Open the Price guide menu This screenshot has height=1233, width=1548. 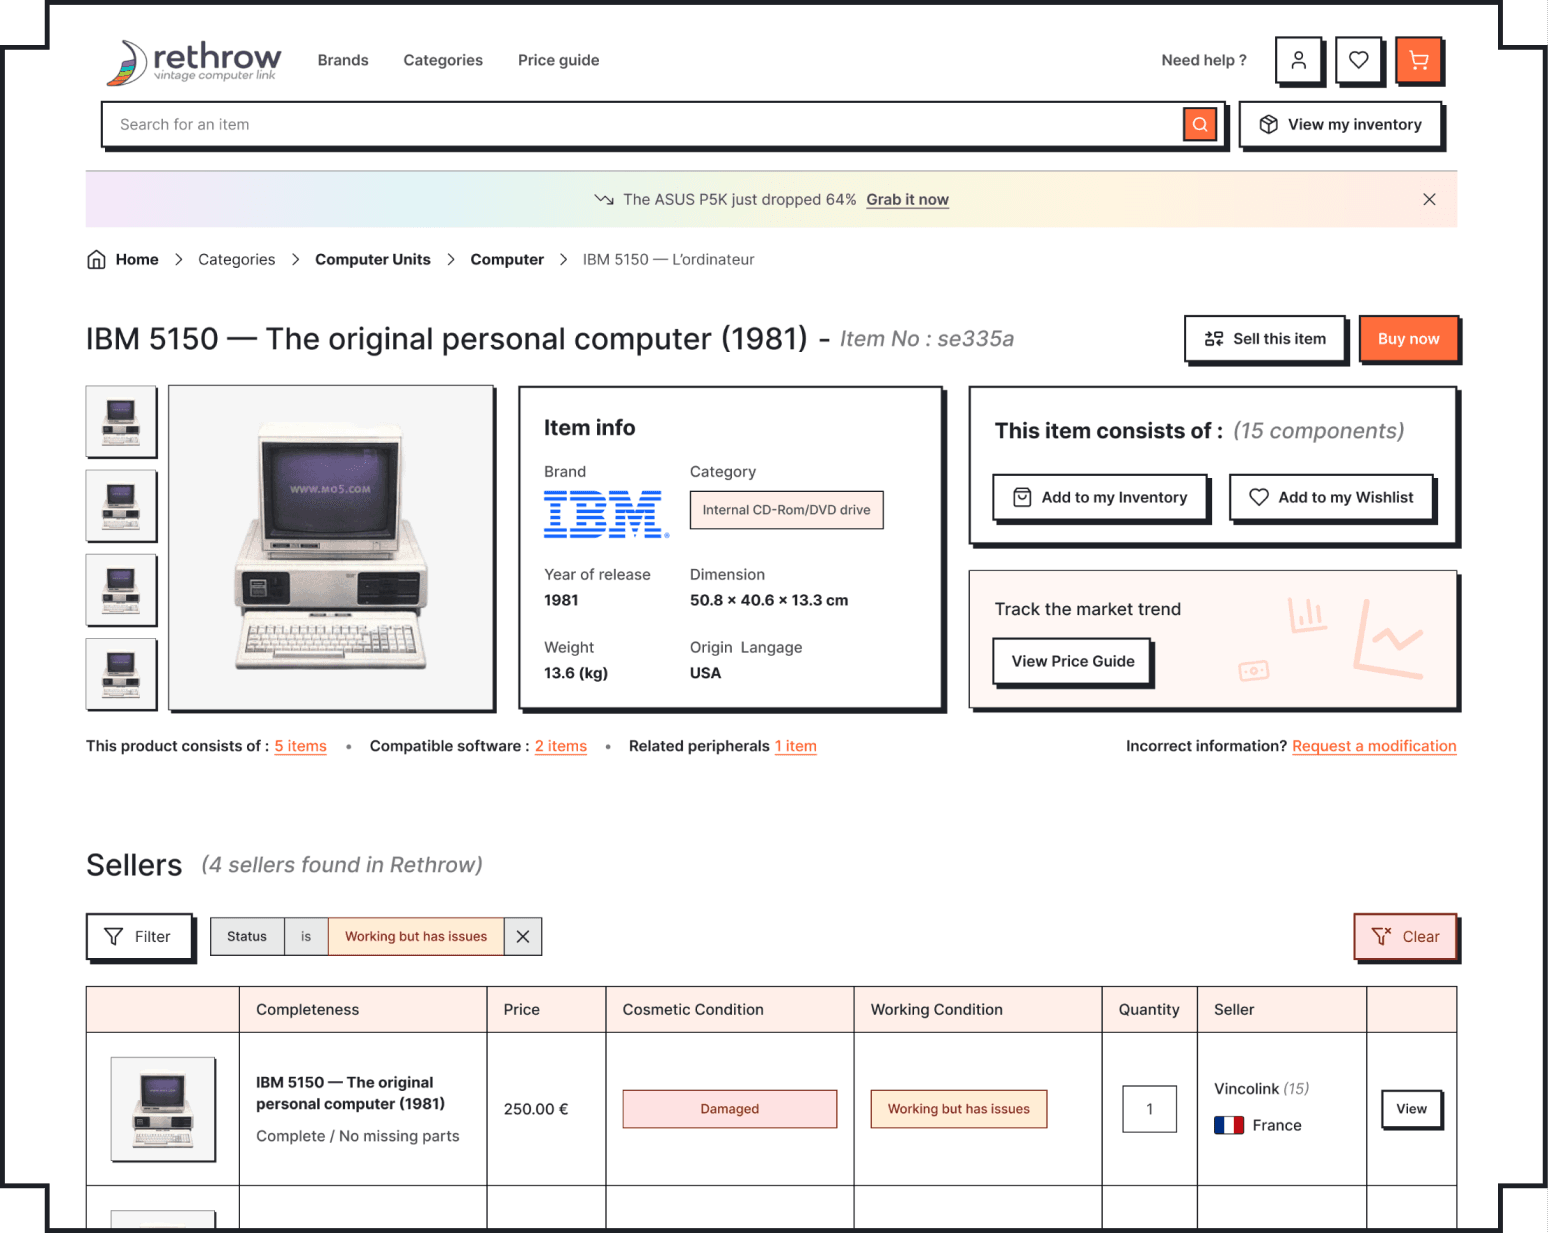tap(558, 60)
